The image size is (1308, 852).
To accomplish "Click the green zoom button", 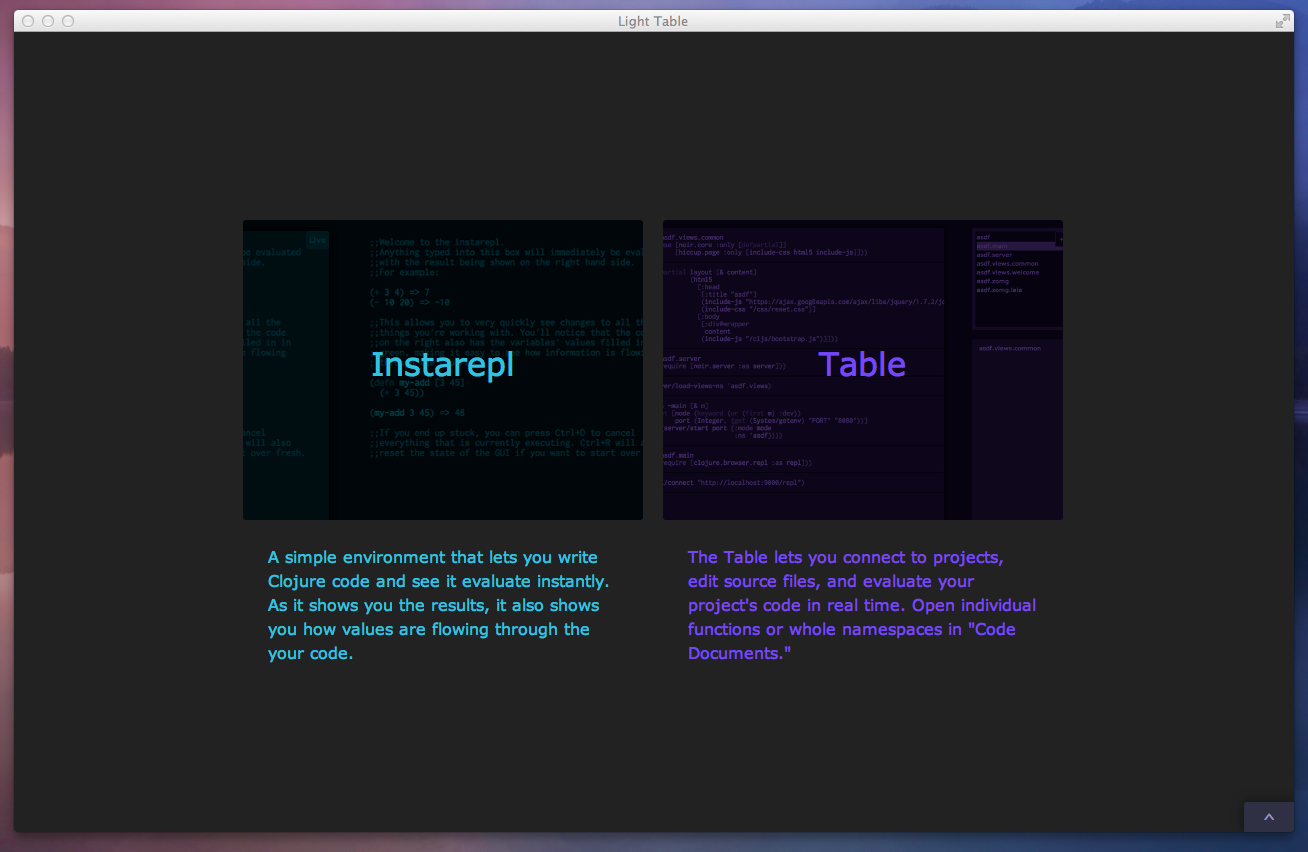I will [68, 20].
